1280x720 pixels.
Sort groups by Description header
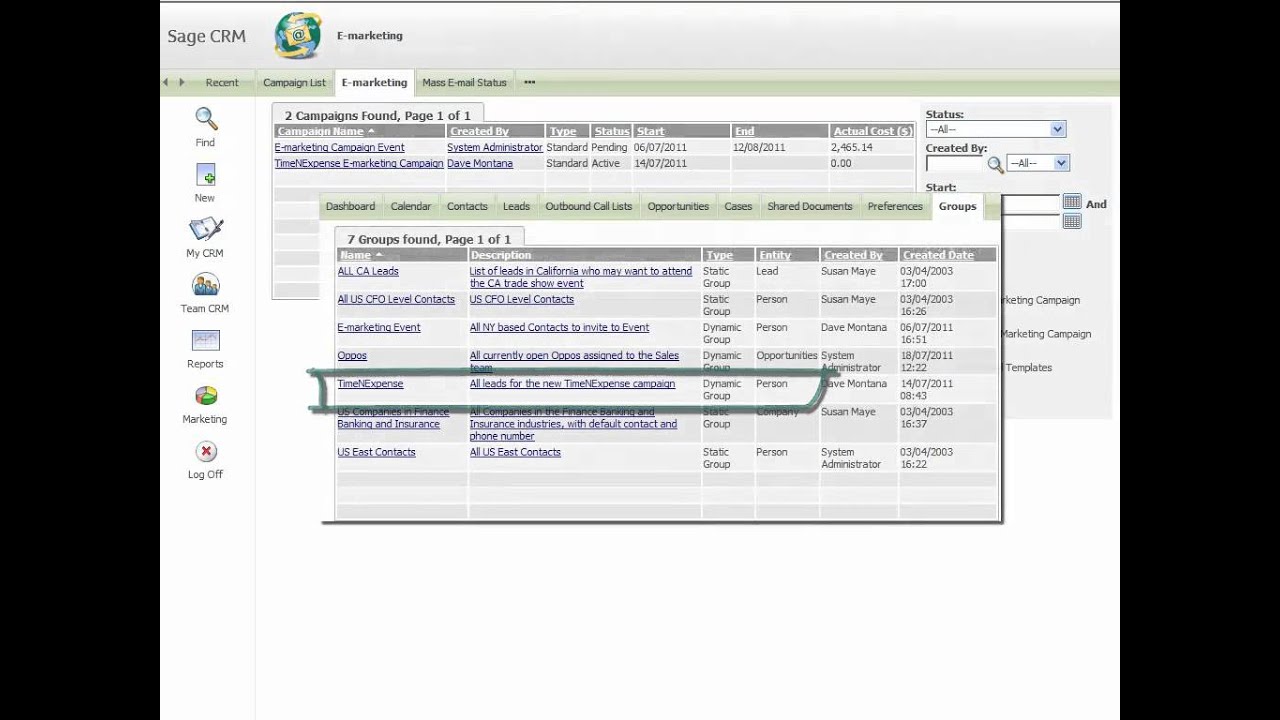click(x=501, y=255)
